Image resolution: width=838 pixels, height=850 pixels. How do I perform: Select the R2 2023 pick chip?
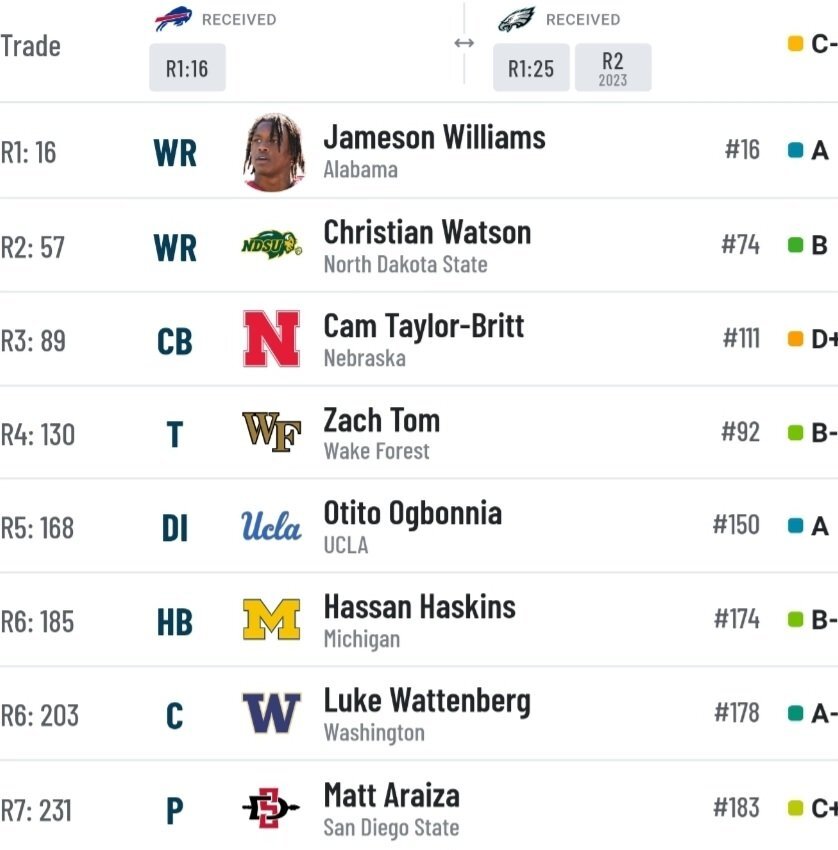click(x=613, y=68)
